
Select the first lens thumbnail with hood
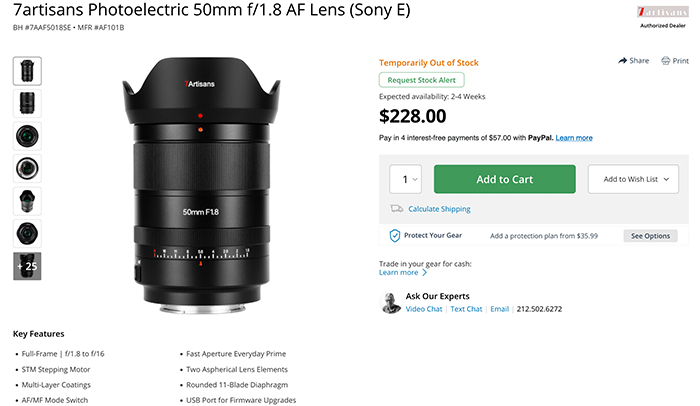click(27, 71)
